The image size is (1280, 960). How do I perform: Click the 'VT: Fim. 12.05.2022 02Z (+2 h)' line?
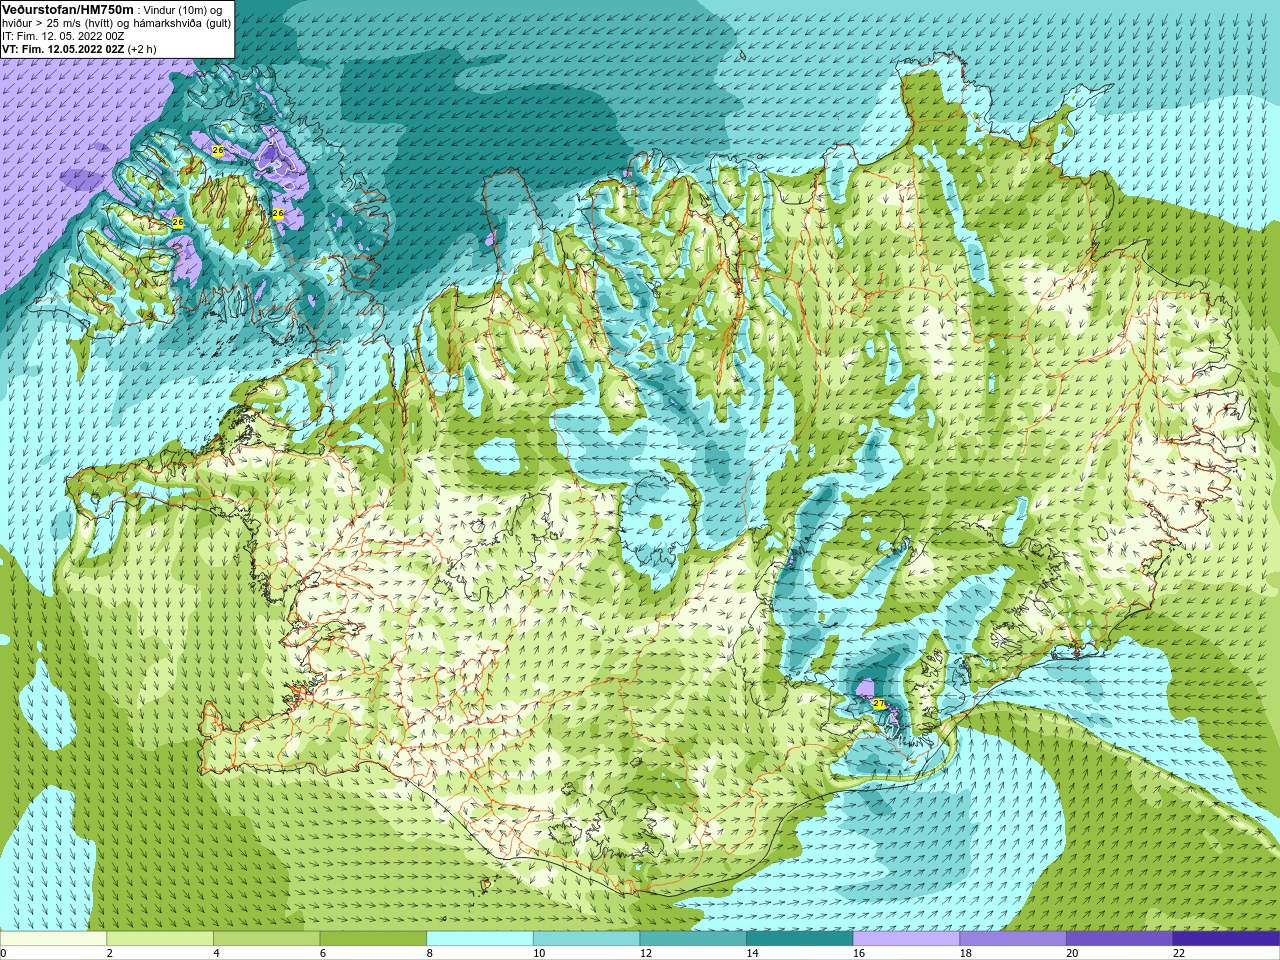pyautogui.click(x=79, y=49)
